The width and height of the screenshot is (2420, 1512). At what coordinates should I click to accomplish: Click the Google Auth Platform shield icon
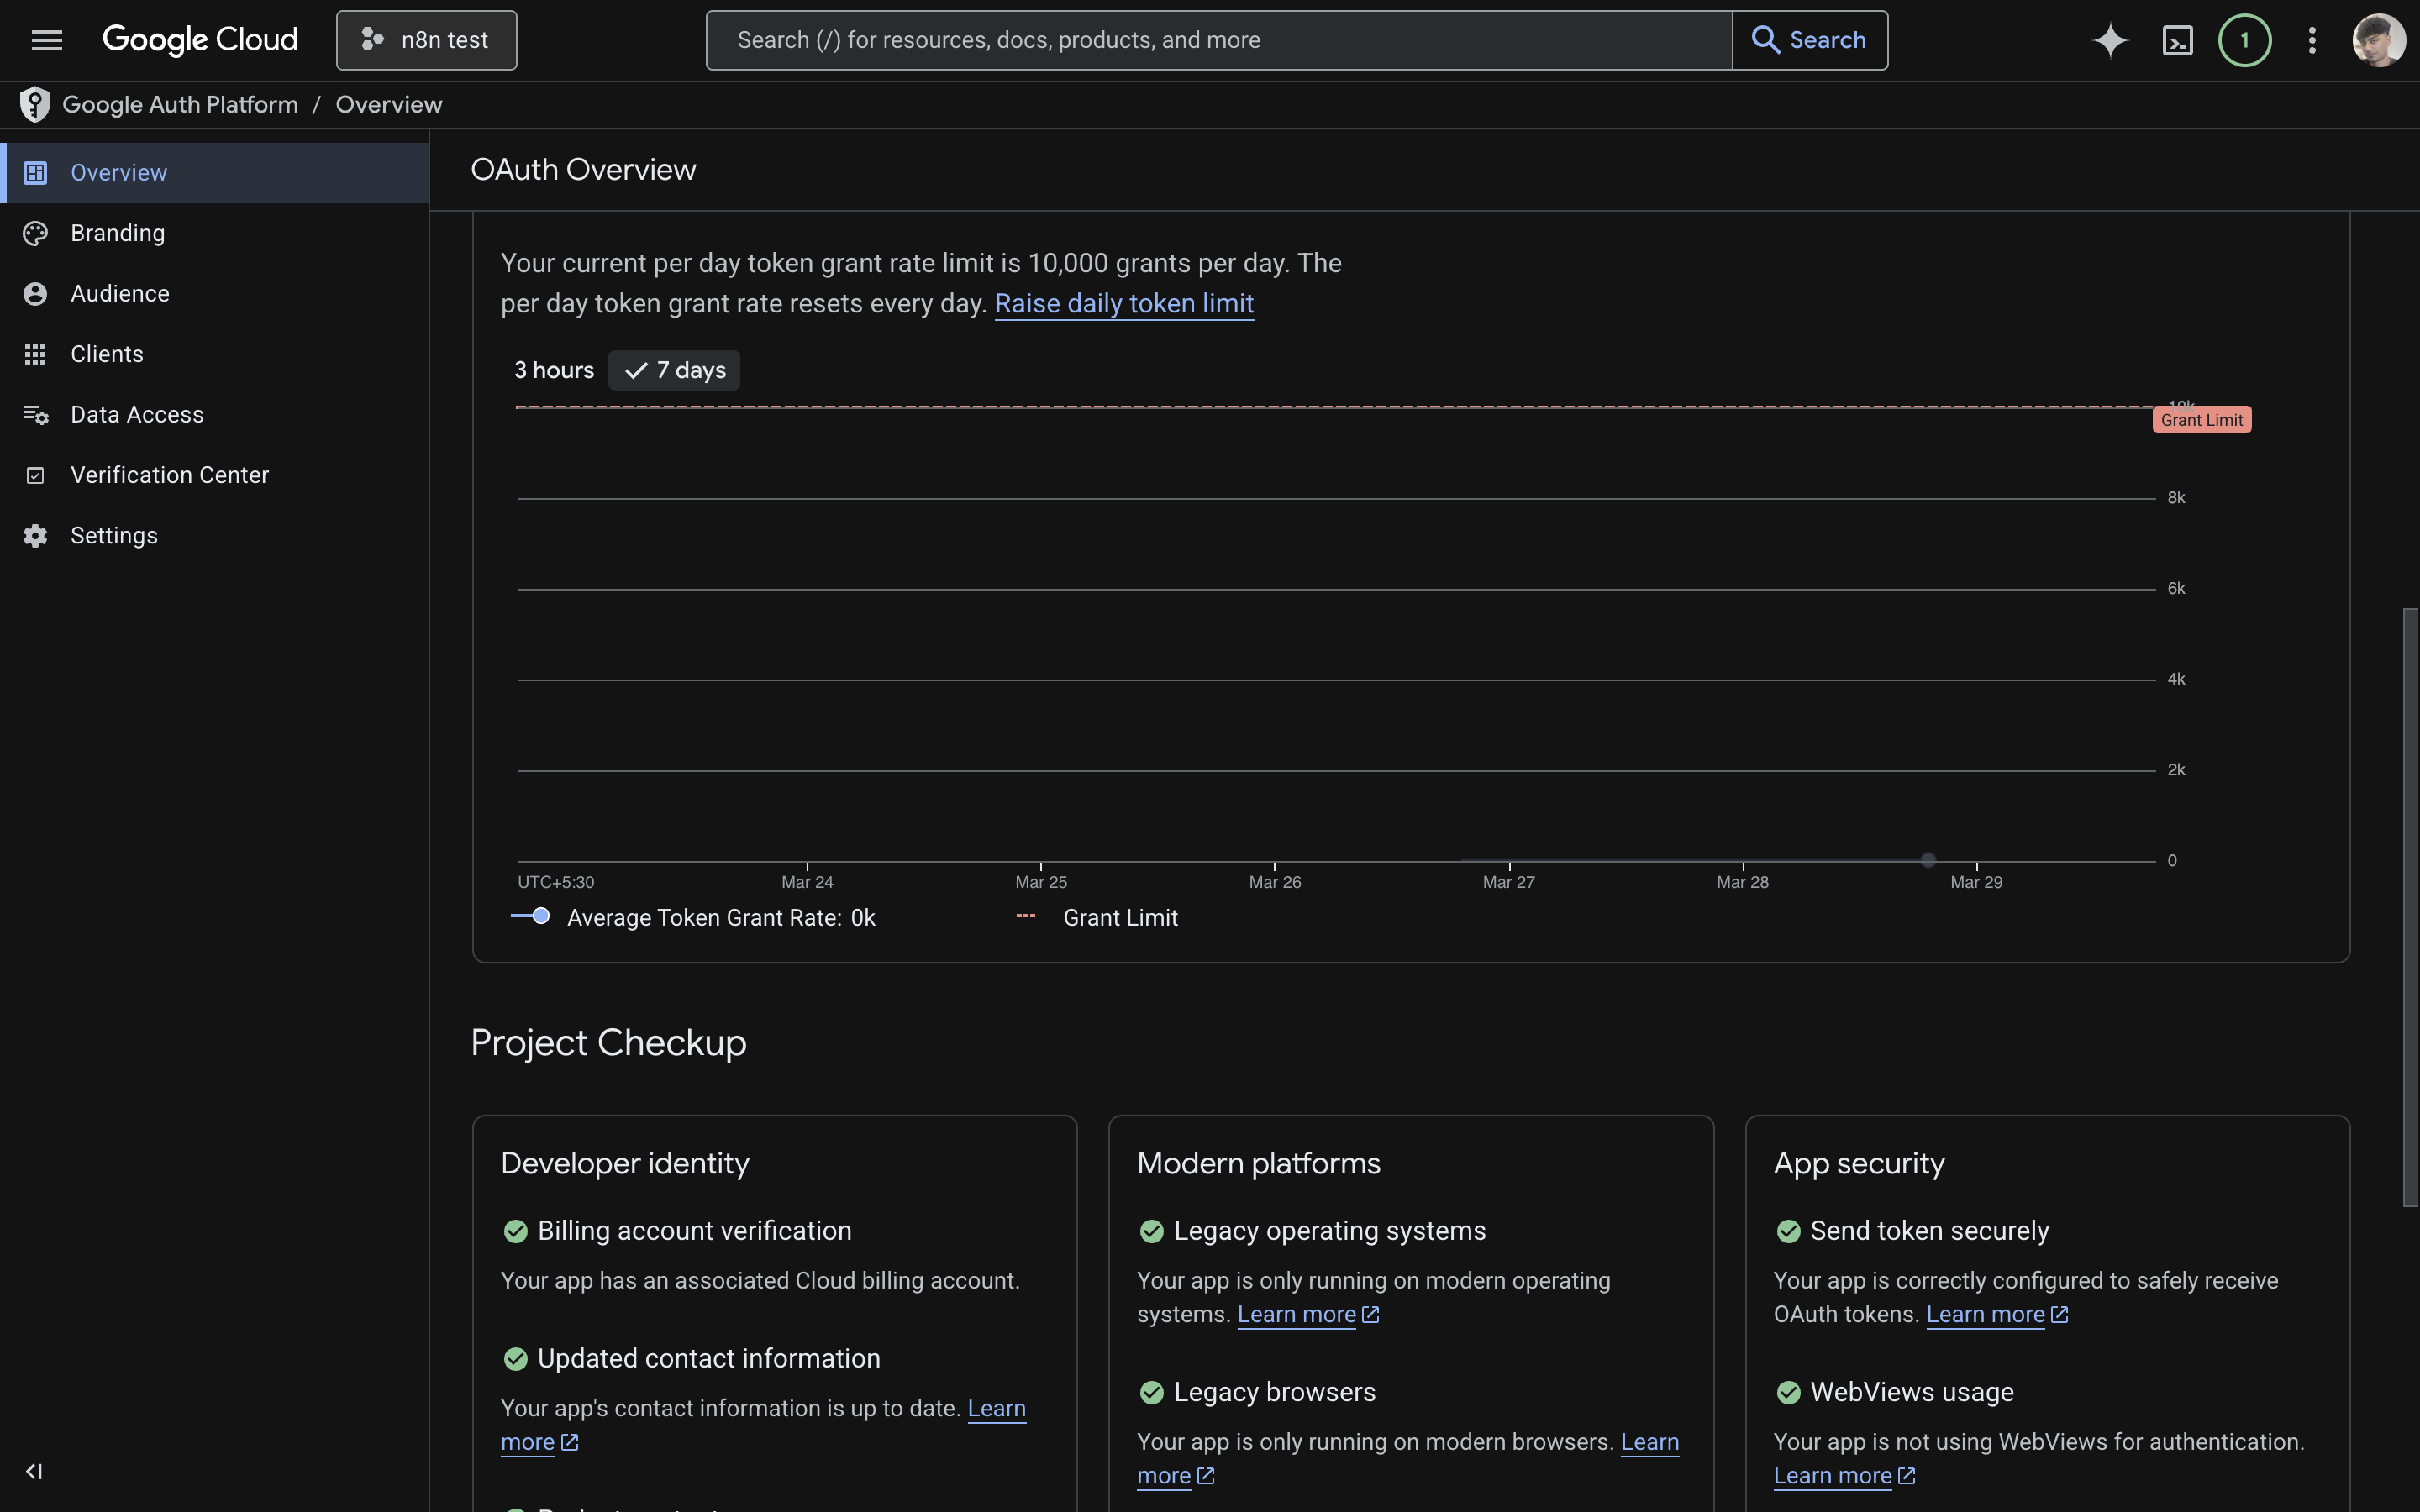point(35,104)
